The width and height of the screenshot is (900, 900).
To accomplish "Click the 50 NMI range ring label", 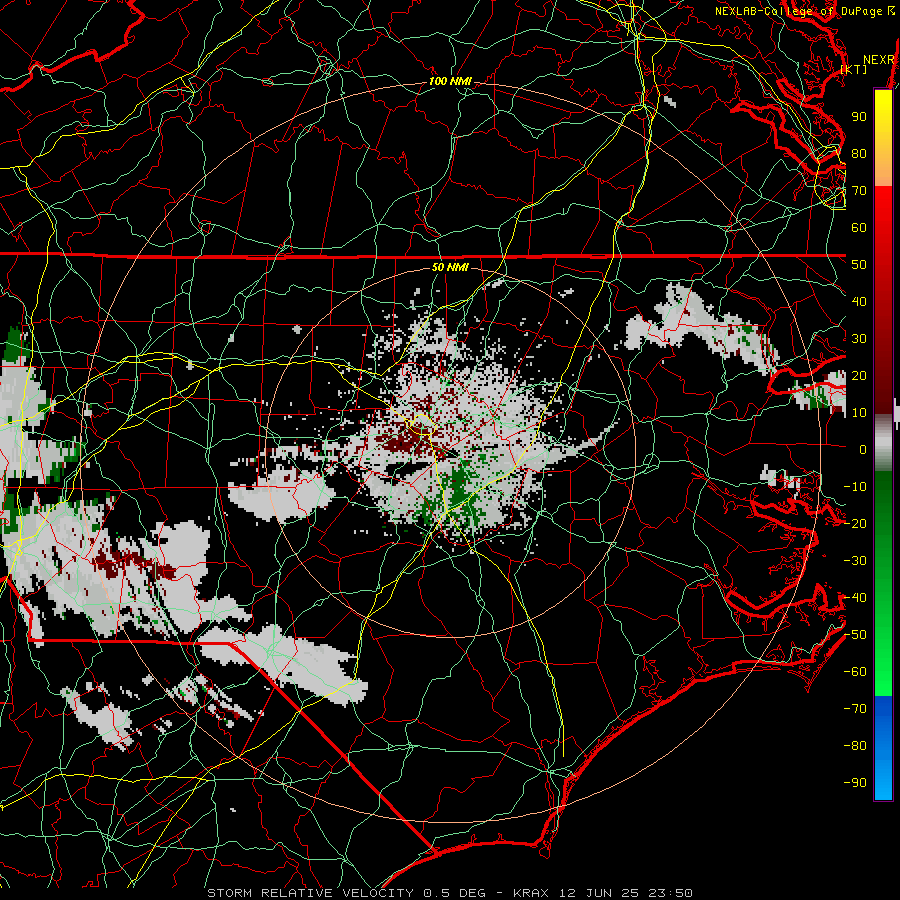I will coord(450,267).
